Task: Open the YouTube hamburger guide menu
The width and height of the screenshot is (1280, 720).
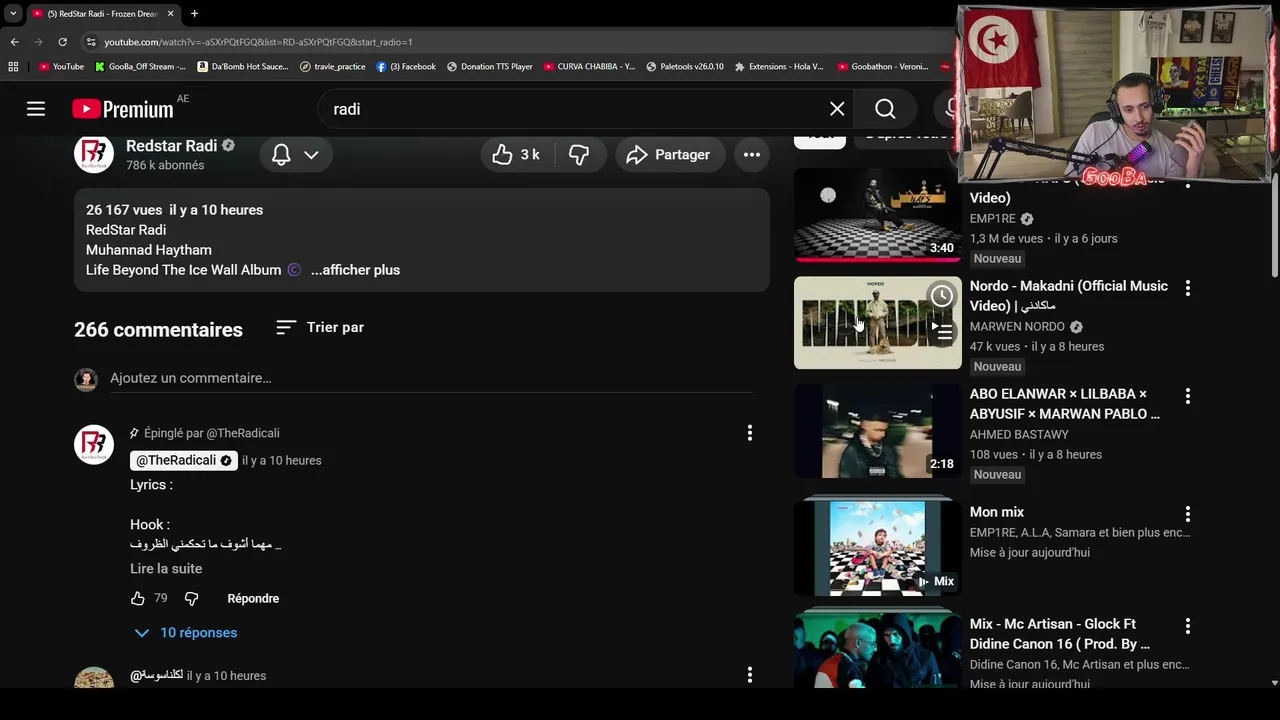Action: 36,109
